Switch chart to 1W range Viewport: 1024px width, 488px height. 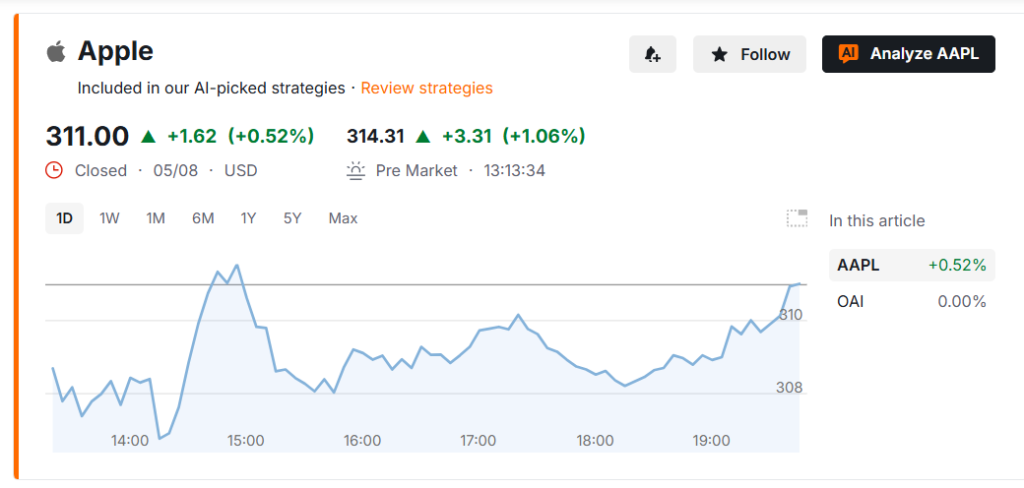point(109,218)
